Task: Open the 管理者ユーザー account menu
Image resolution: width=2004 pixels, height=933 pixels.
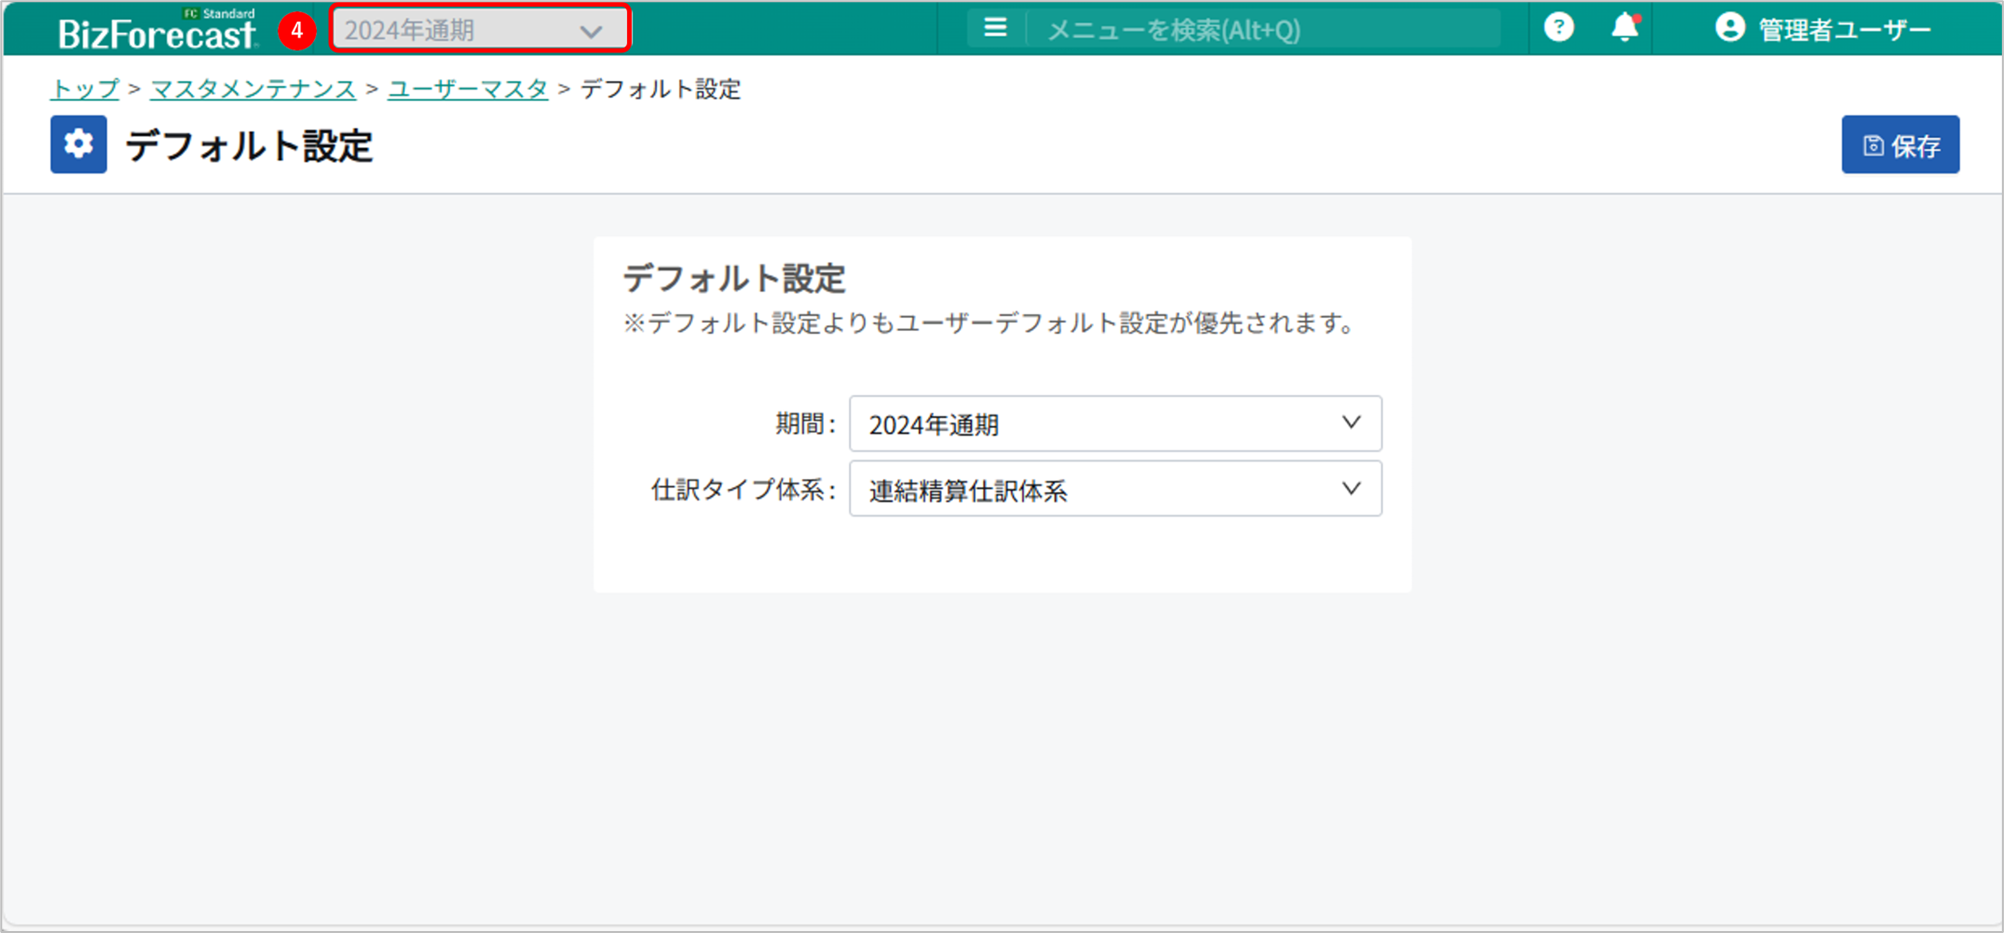Action: pos(1843,30)
